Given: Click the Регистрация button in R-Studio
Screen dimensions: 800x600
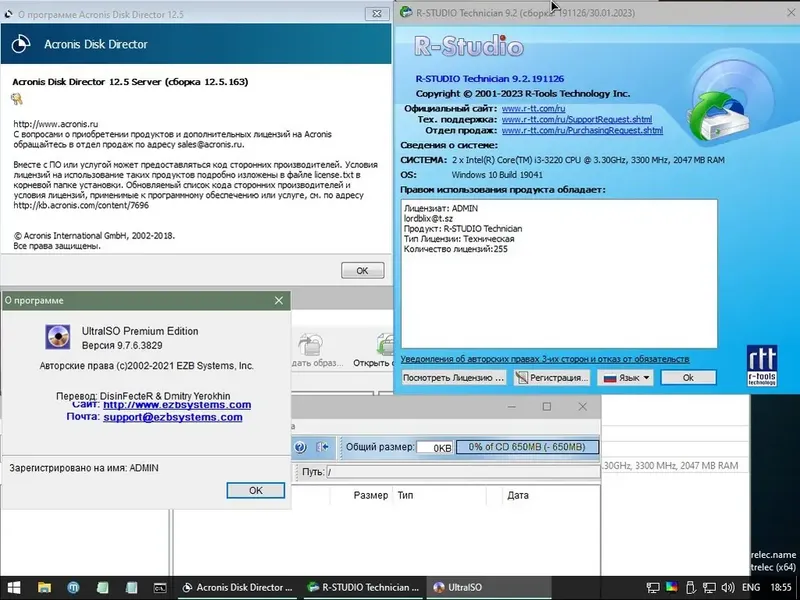Looking at the screenshot, I should [x=553, y=376].
